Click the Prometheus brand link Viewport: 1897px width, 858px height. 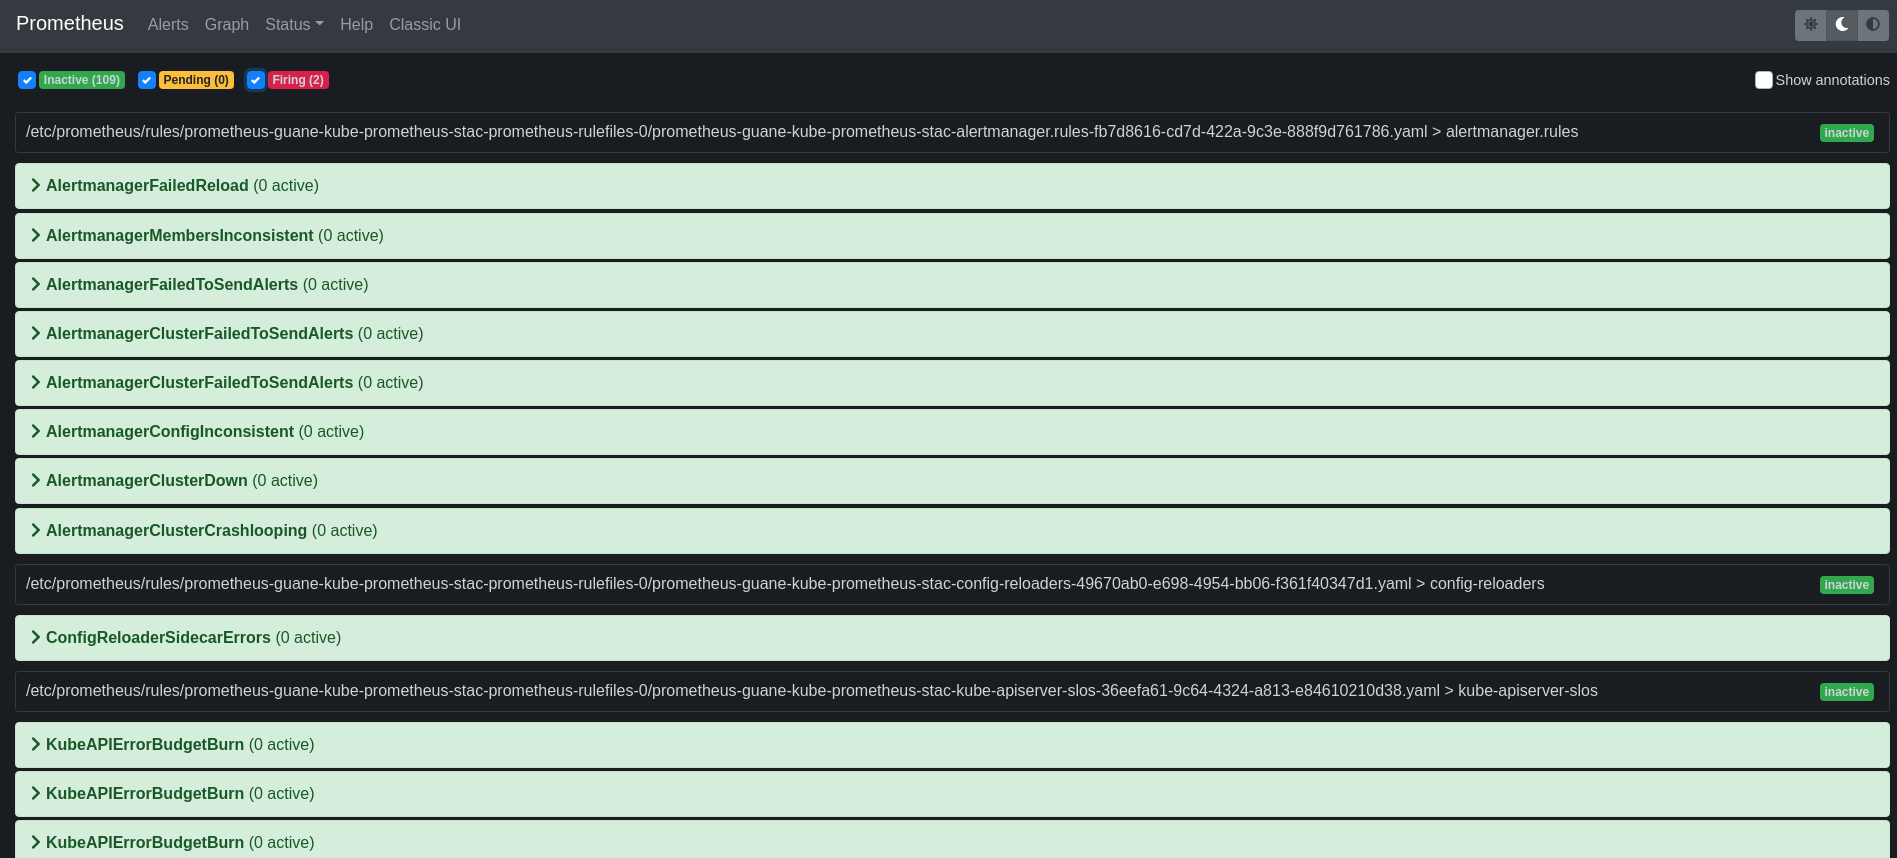pos(70,24)
